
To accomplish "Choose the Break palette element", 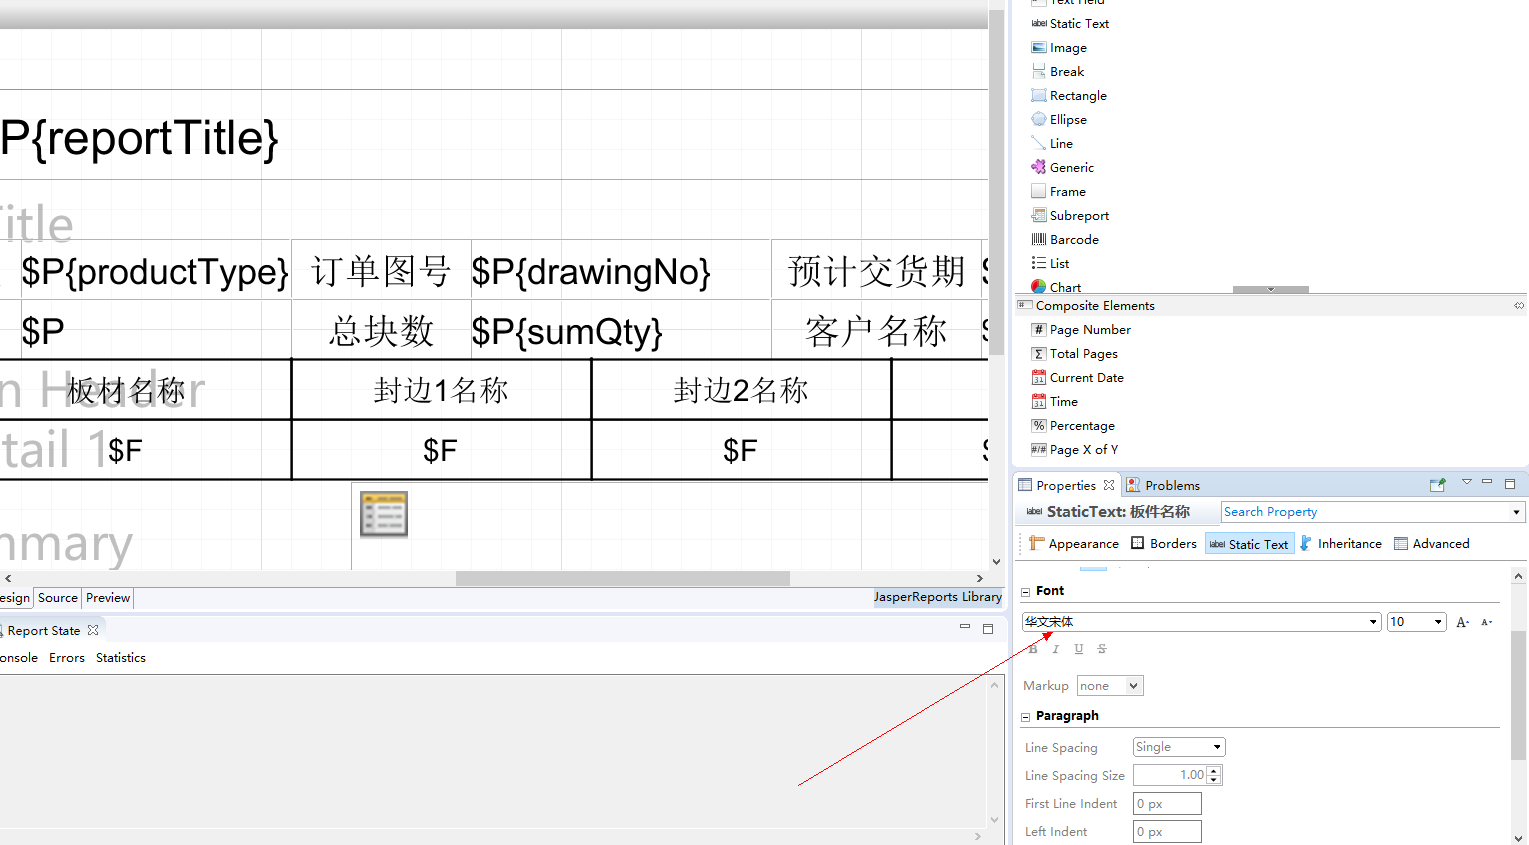I will click(x=1058, y=71).
